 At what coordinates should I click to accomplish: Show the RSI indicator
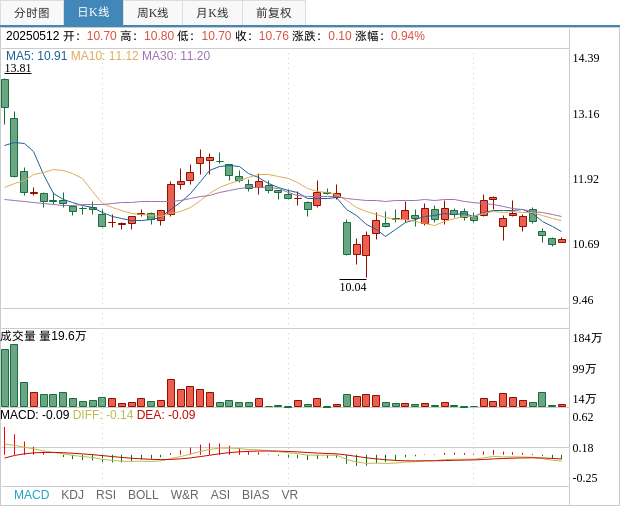point(106,495)
